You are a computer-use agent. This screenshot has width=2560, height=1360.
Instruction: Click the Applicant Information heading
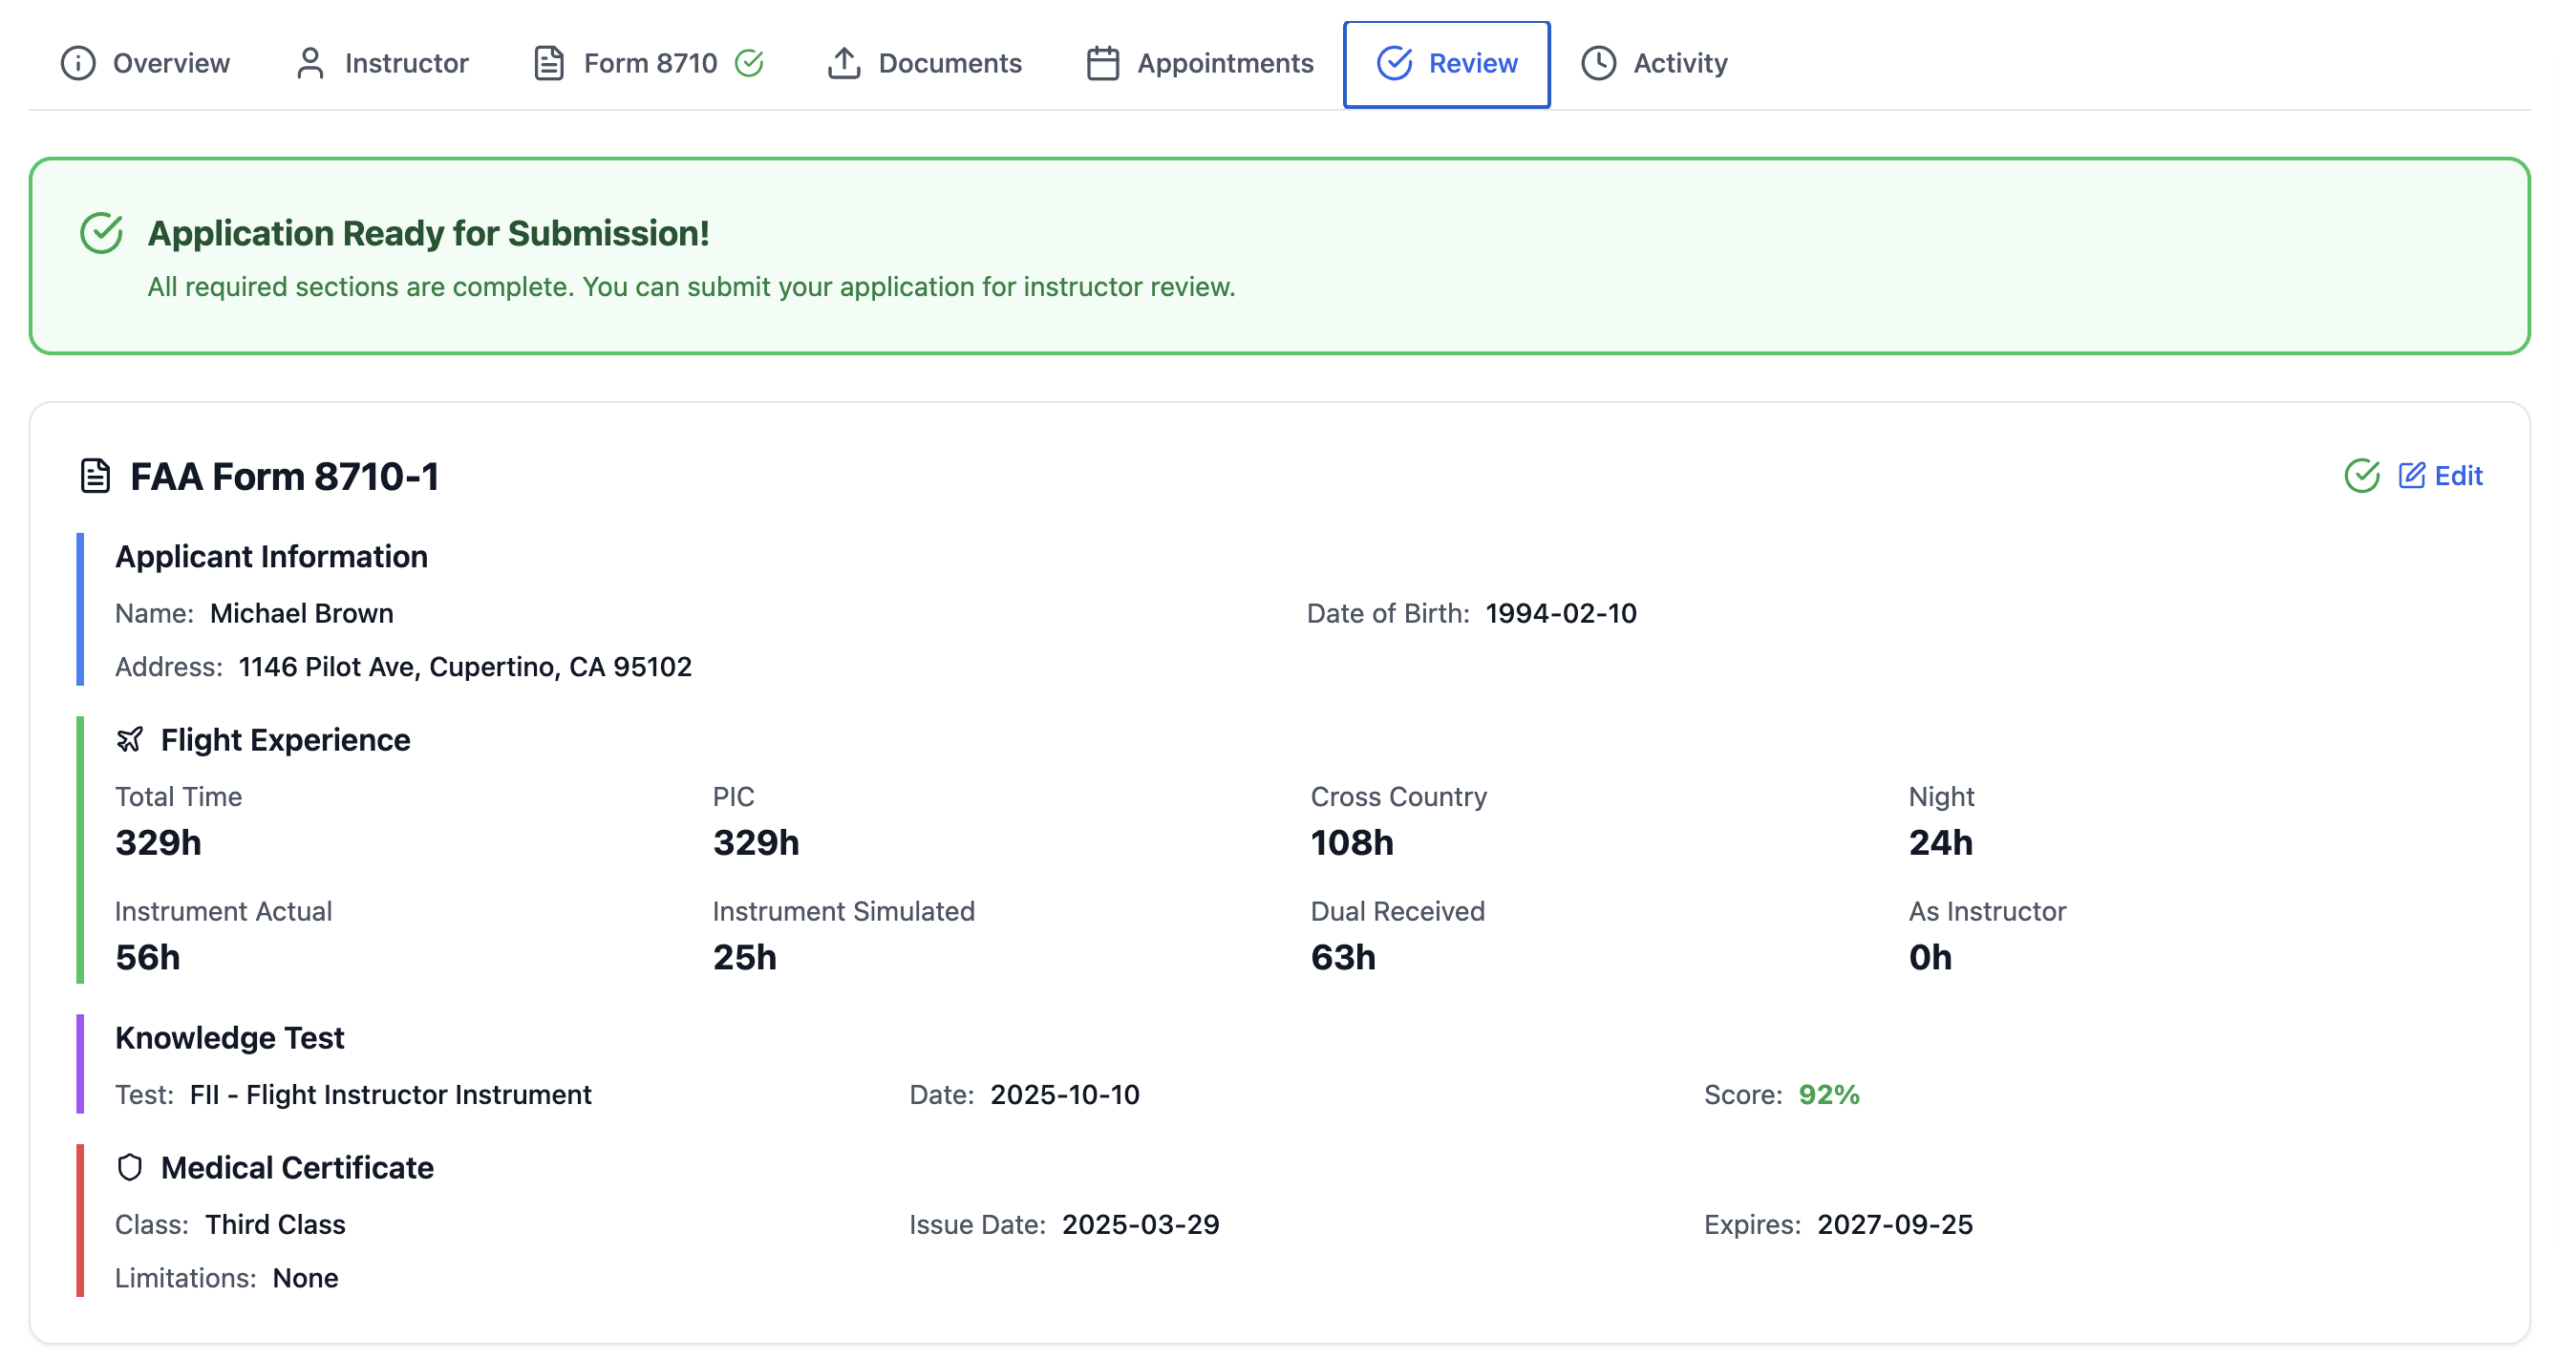[x=271, y=556]
